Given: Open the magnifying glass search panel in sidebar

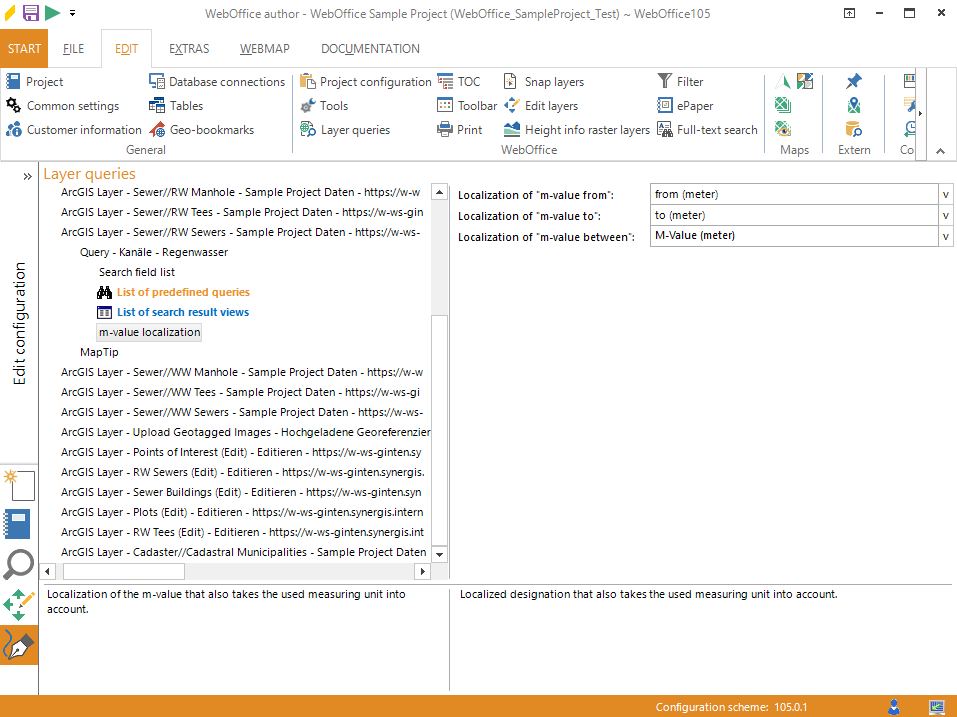Looking at the screenshot, I should (19, 565).
